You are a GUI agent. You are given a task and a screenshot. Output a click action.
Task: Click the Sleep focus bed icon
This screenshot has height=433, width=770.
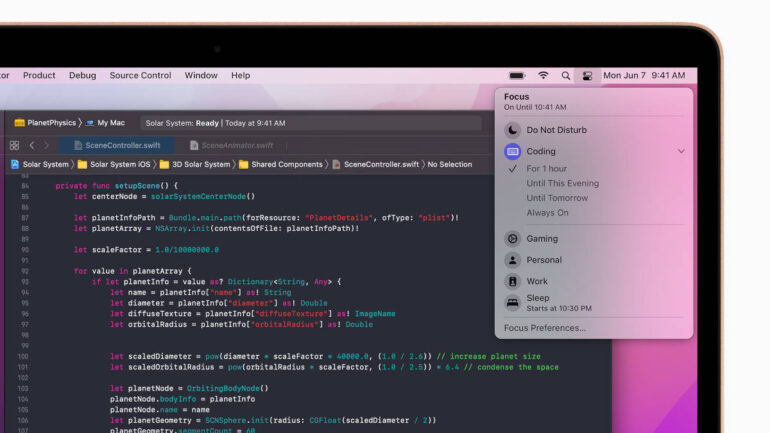512,303
